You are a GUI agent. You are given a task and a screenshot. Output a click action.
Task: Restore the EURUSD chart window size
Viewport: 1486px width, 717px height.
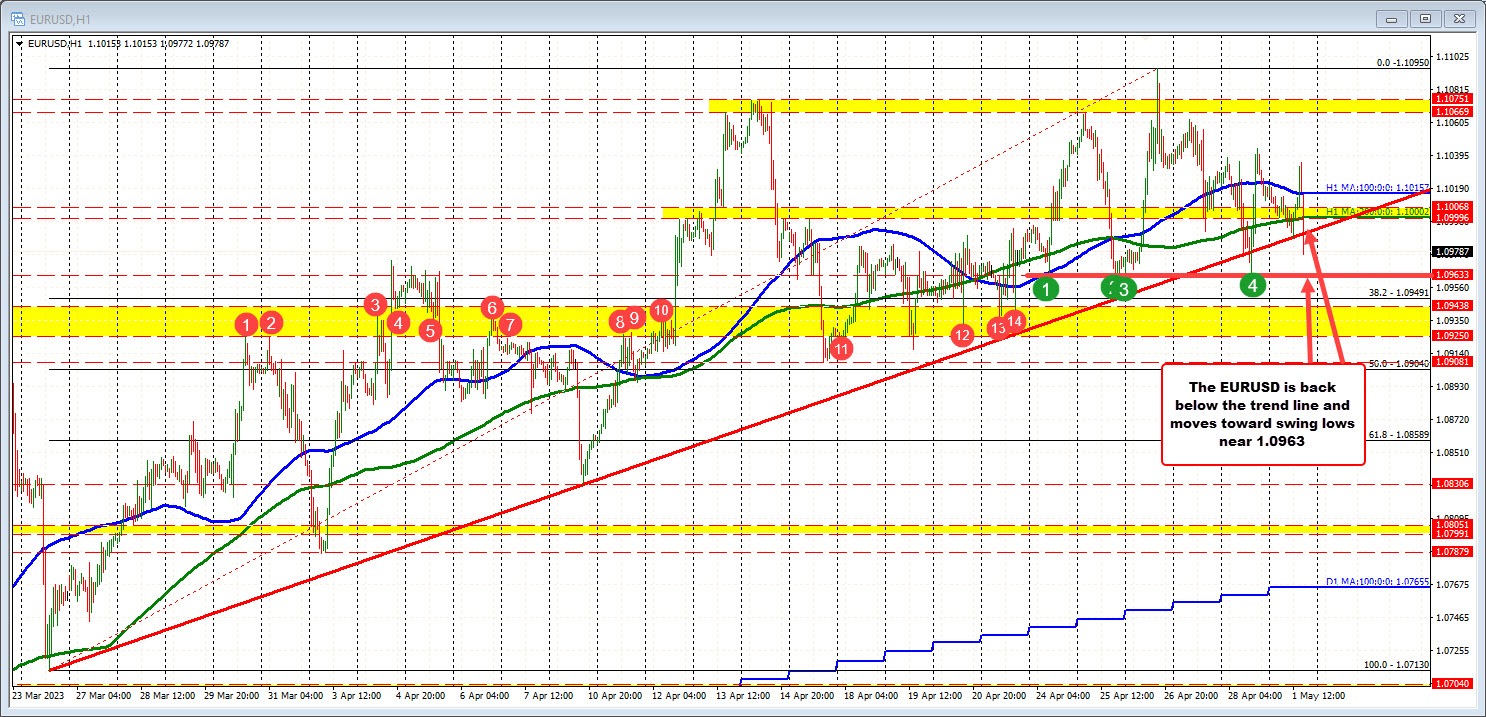click(1425, 18)
